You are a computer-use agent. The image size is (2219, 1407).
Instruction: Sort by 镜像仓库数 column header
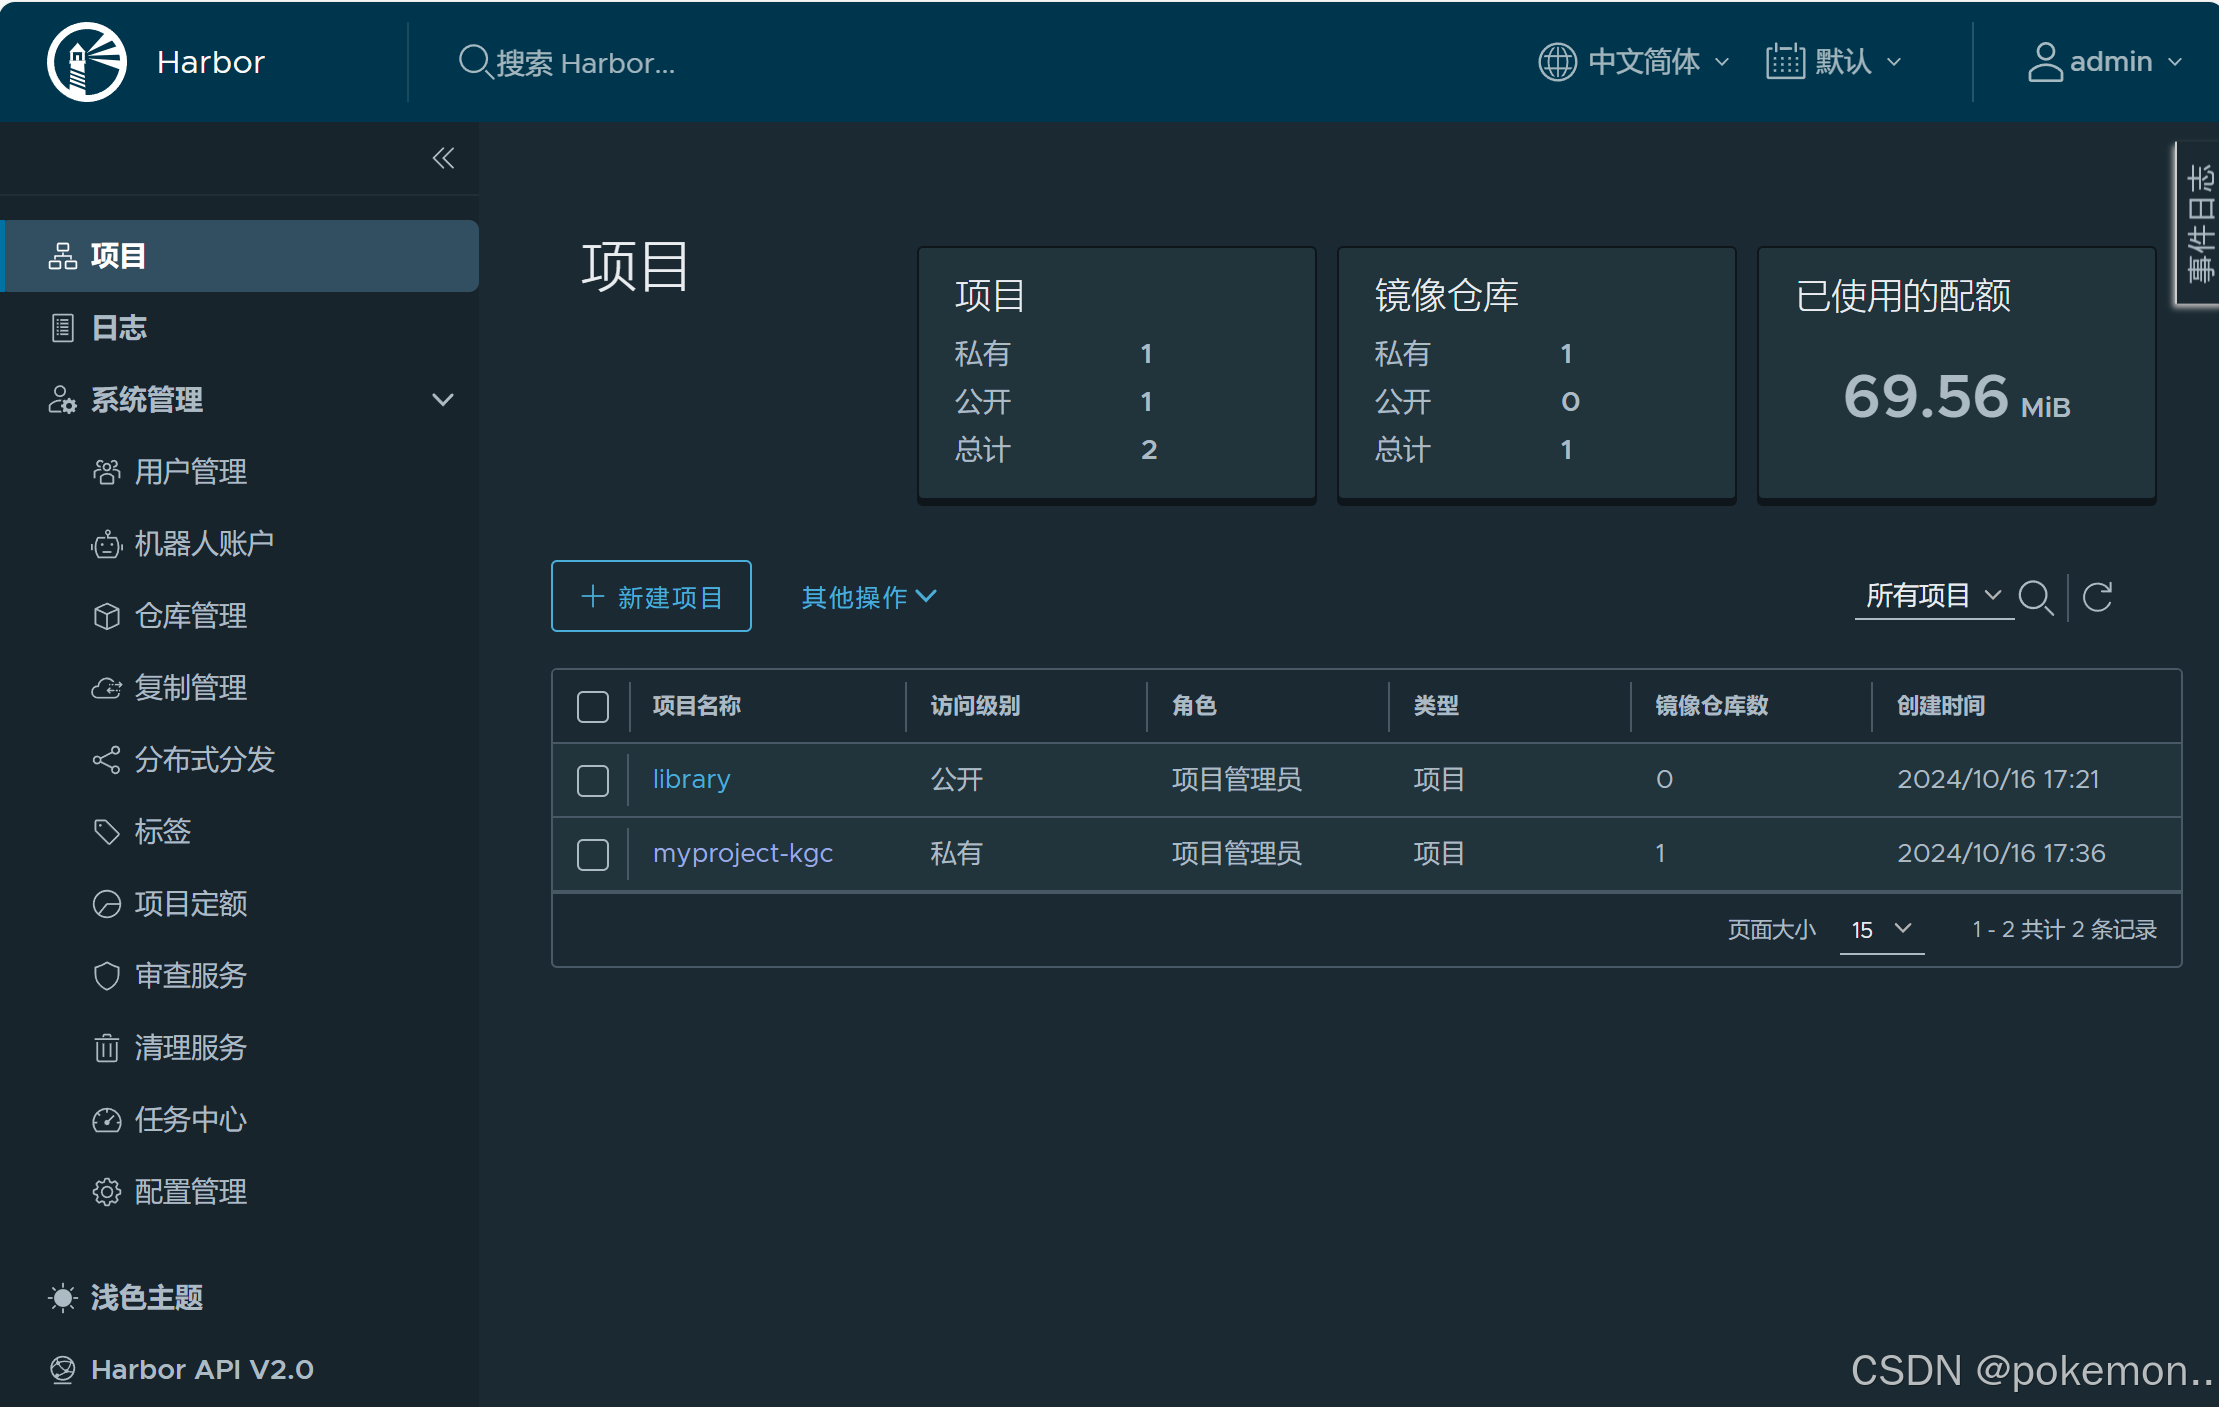(x=1712, y=706)
